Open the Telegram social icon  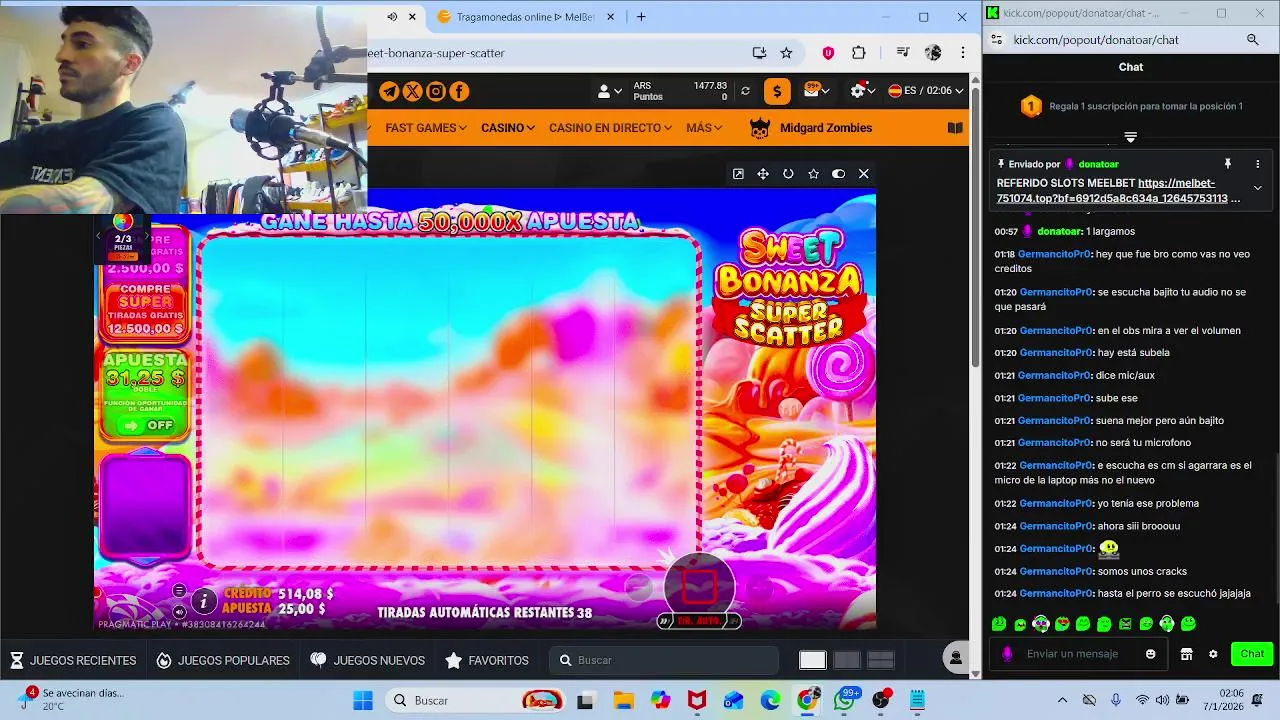[x=389, y=91]
